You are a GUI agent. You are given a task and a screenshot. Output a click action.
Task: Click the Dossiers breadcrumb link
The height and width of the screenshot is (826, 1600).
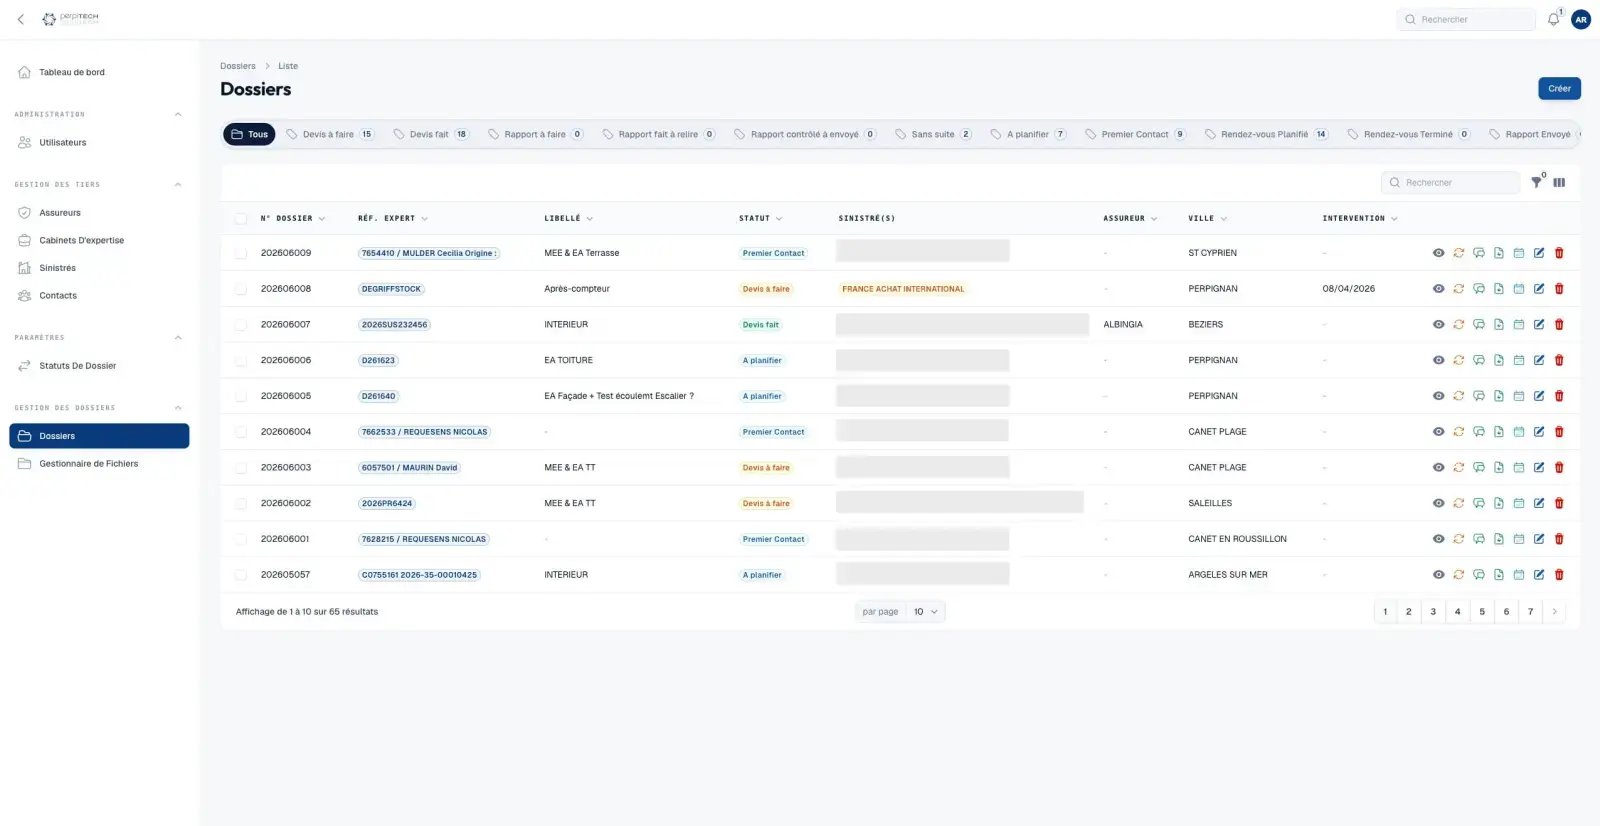coord(238,66)
